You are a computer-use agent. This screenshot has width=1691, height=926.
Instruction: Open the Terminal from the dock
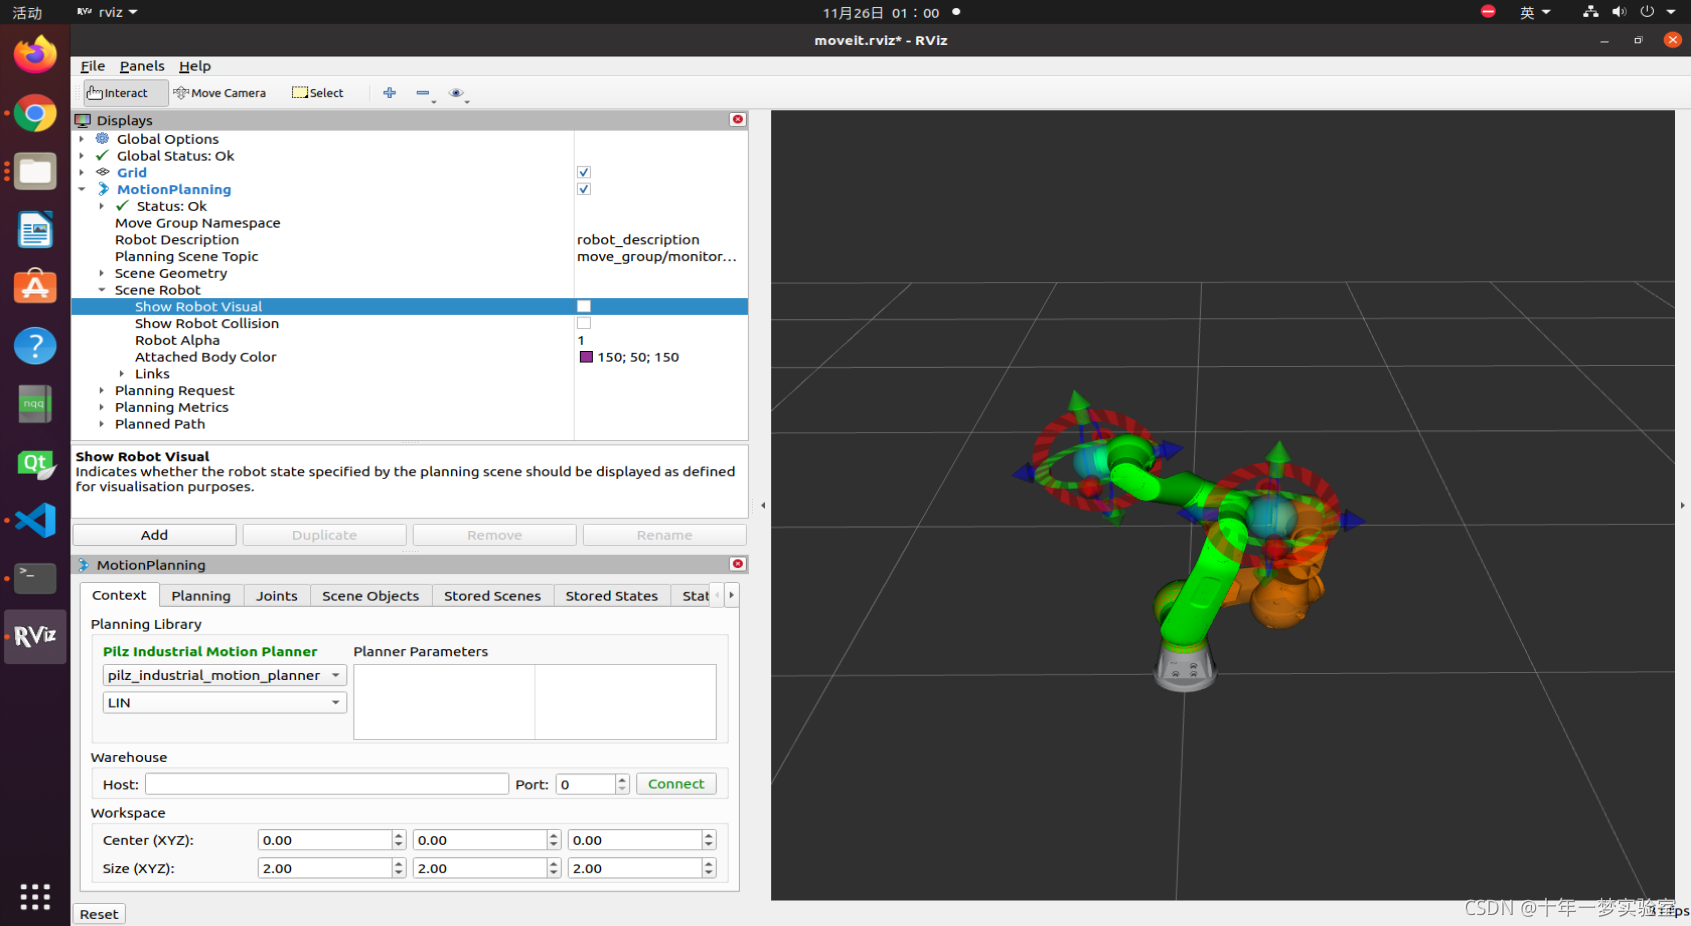tap(35, 578)
